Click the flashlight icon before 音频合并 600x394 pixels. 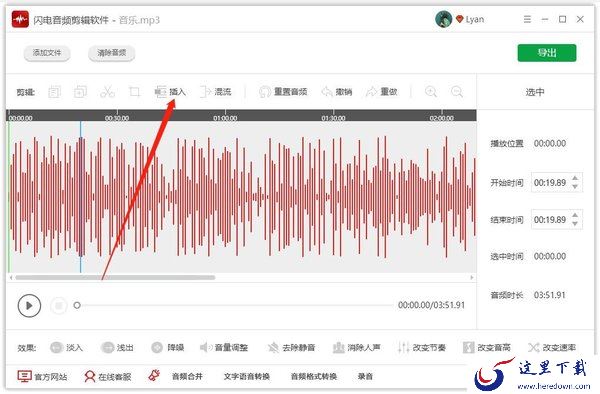[154, 376]
